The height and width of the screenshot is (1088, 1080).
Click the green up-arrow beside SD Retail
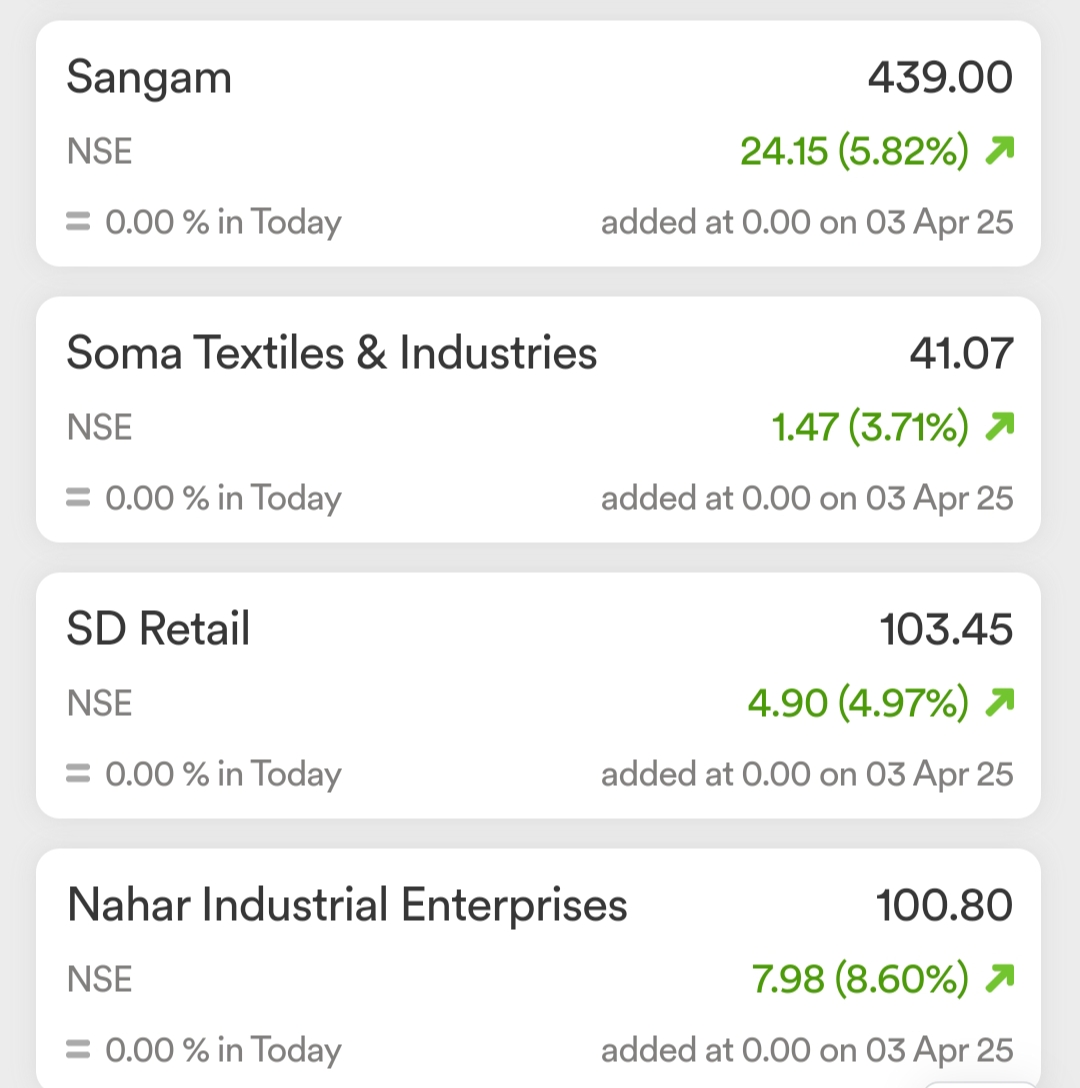pyautogui.click(x=999, y=703)
